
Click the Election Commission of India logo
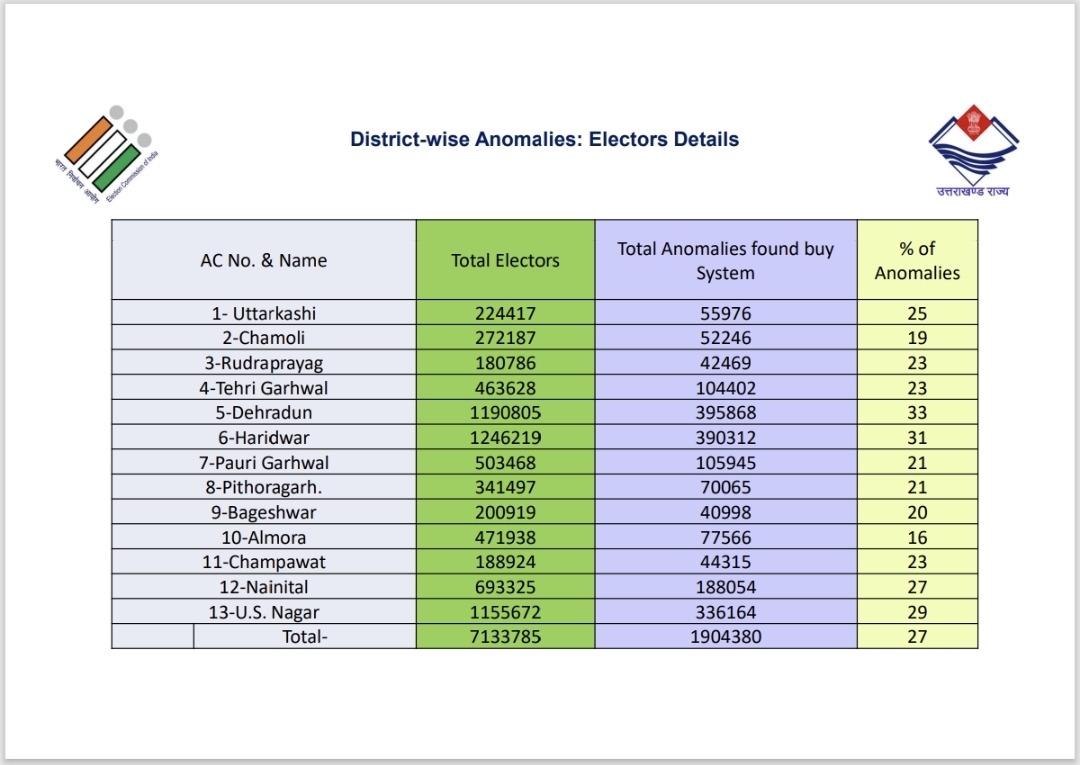[107, 155]
